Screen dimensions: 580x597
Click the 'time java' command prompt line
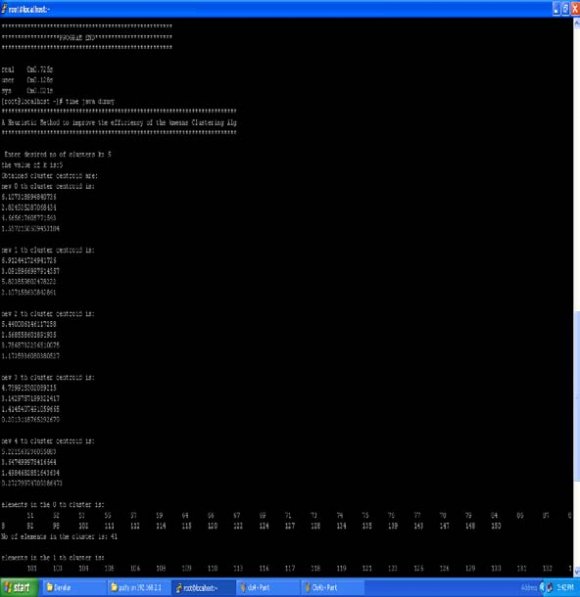[x=58, y=101]
